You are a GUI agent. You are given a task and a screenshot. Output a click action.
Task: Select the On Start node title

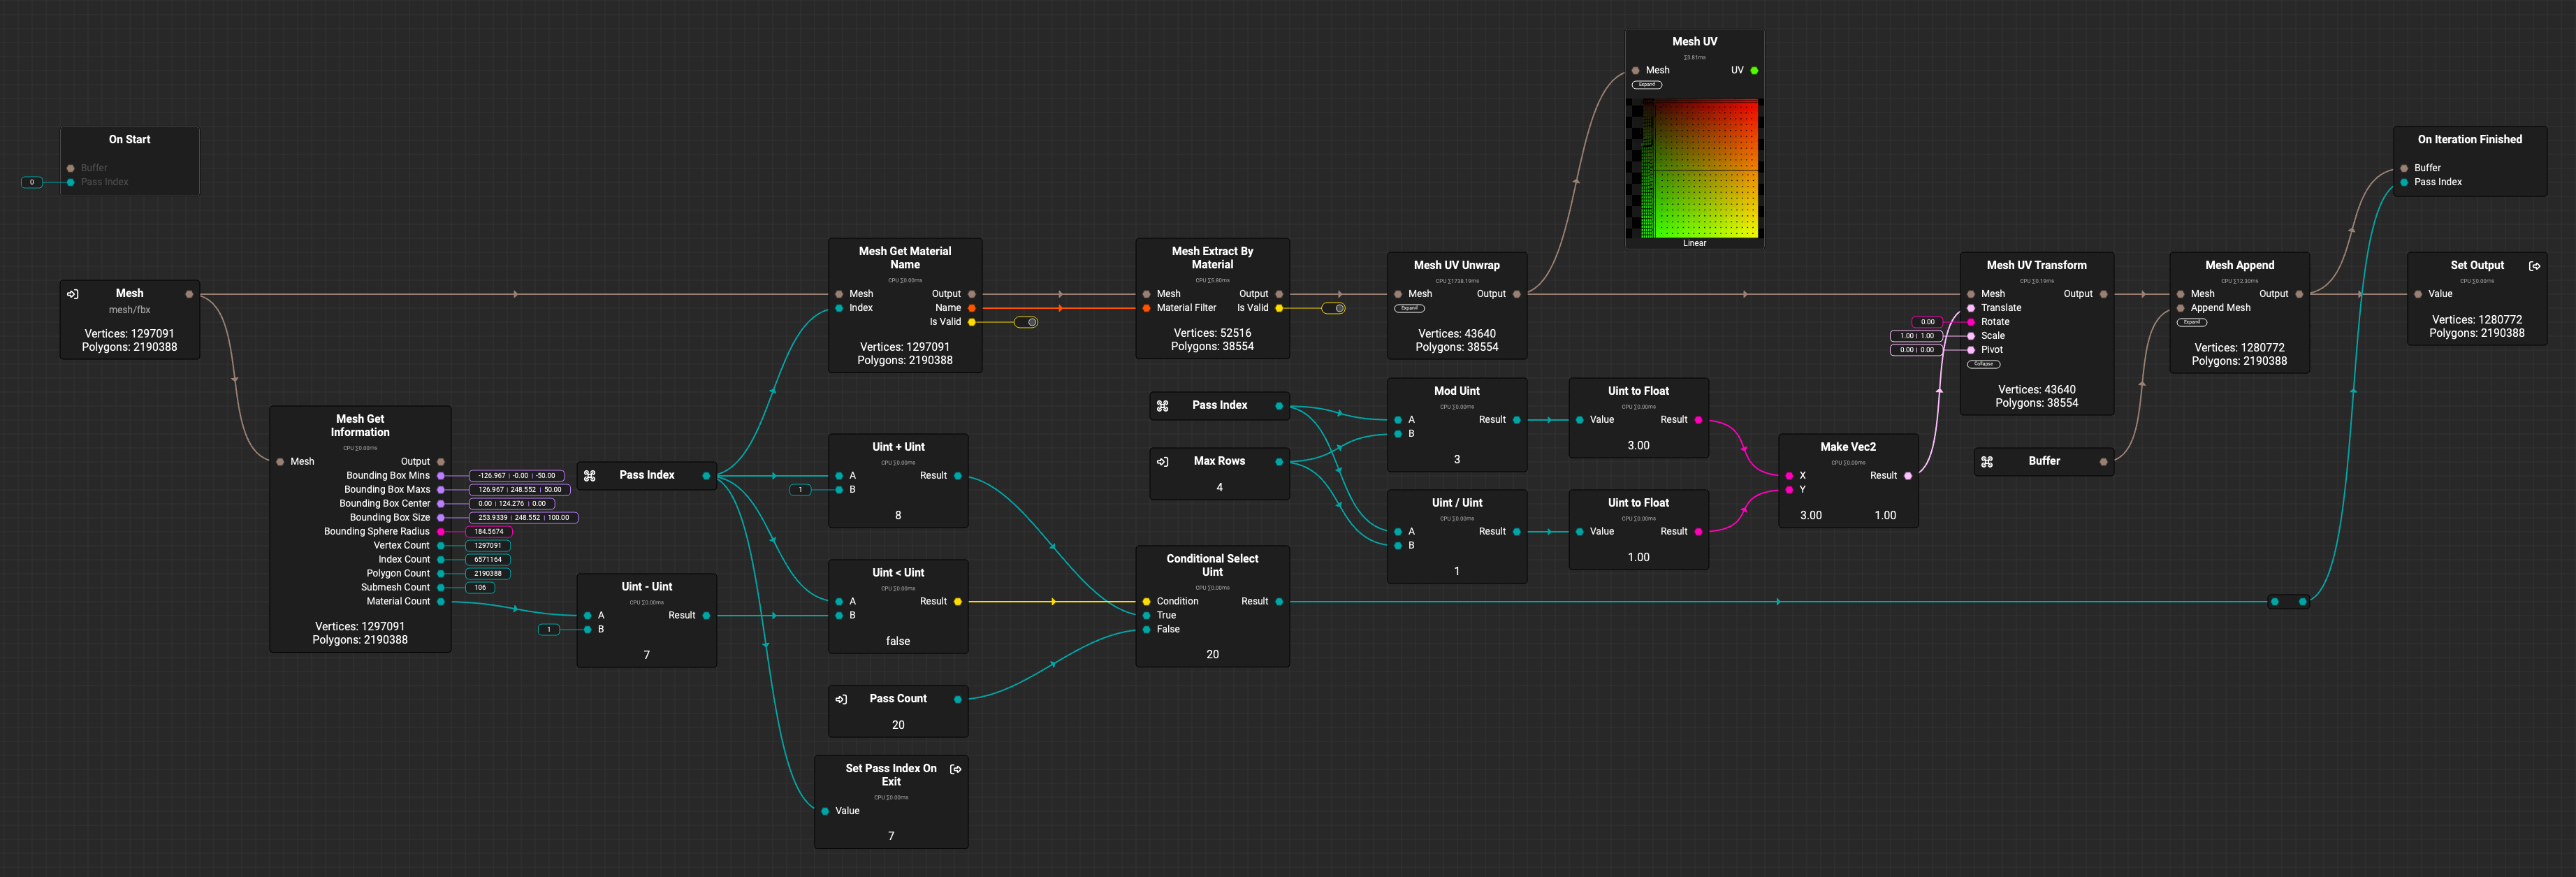pyautogui.click(x=129, y=140)
